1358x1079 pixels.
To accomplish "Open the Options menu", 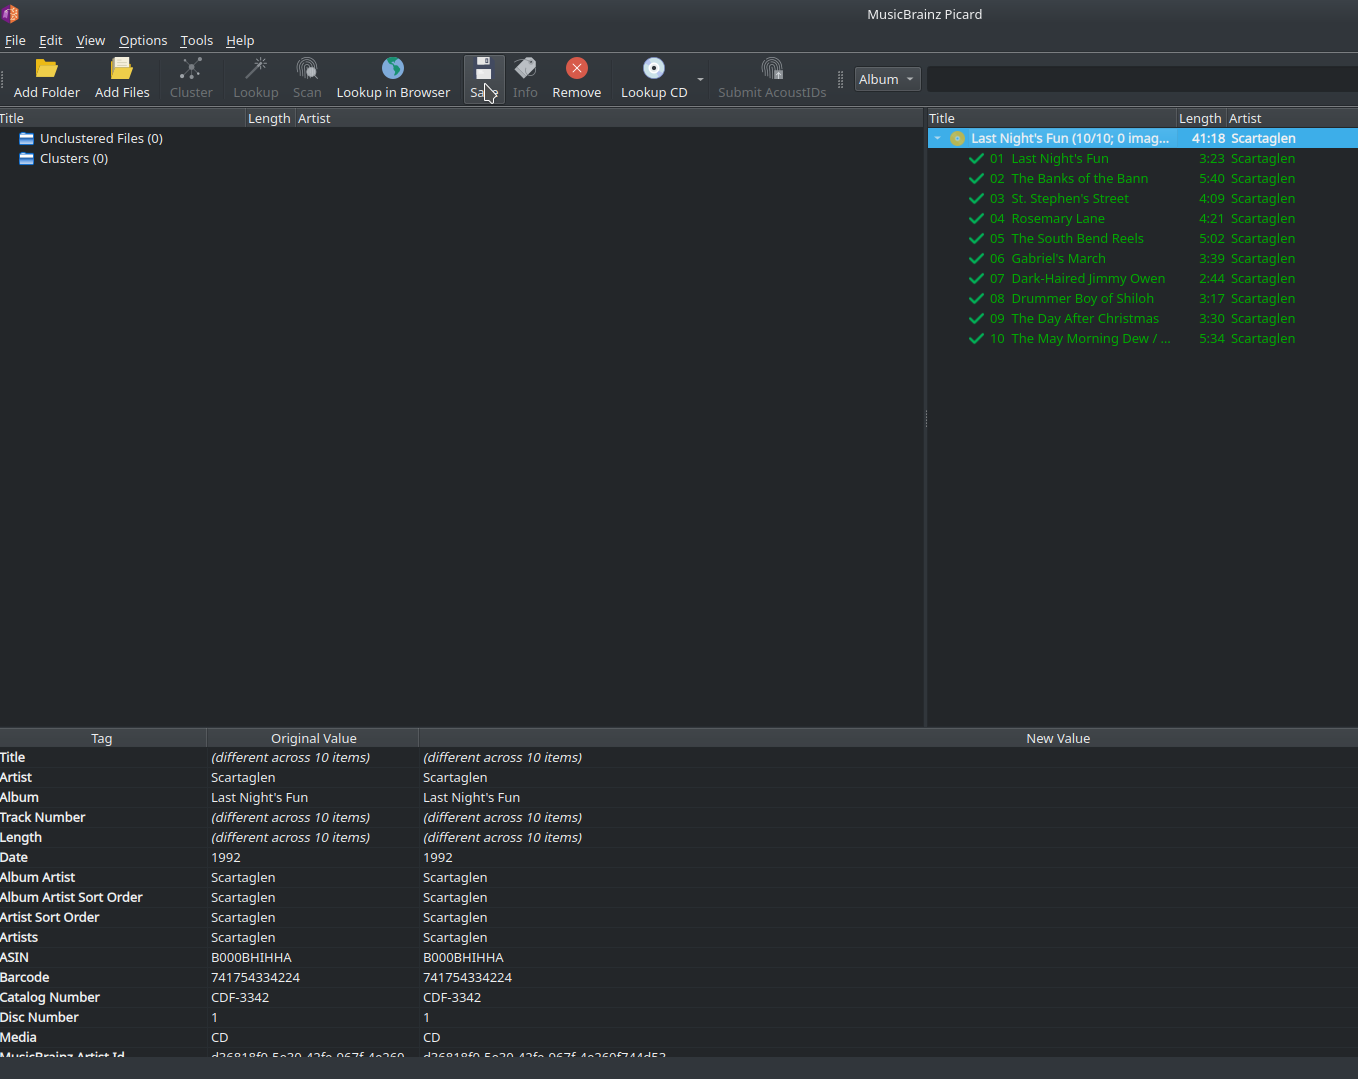I will point(143,40).
